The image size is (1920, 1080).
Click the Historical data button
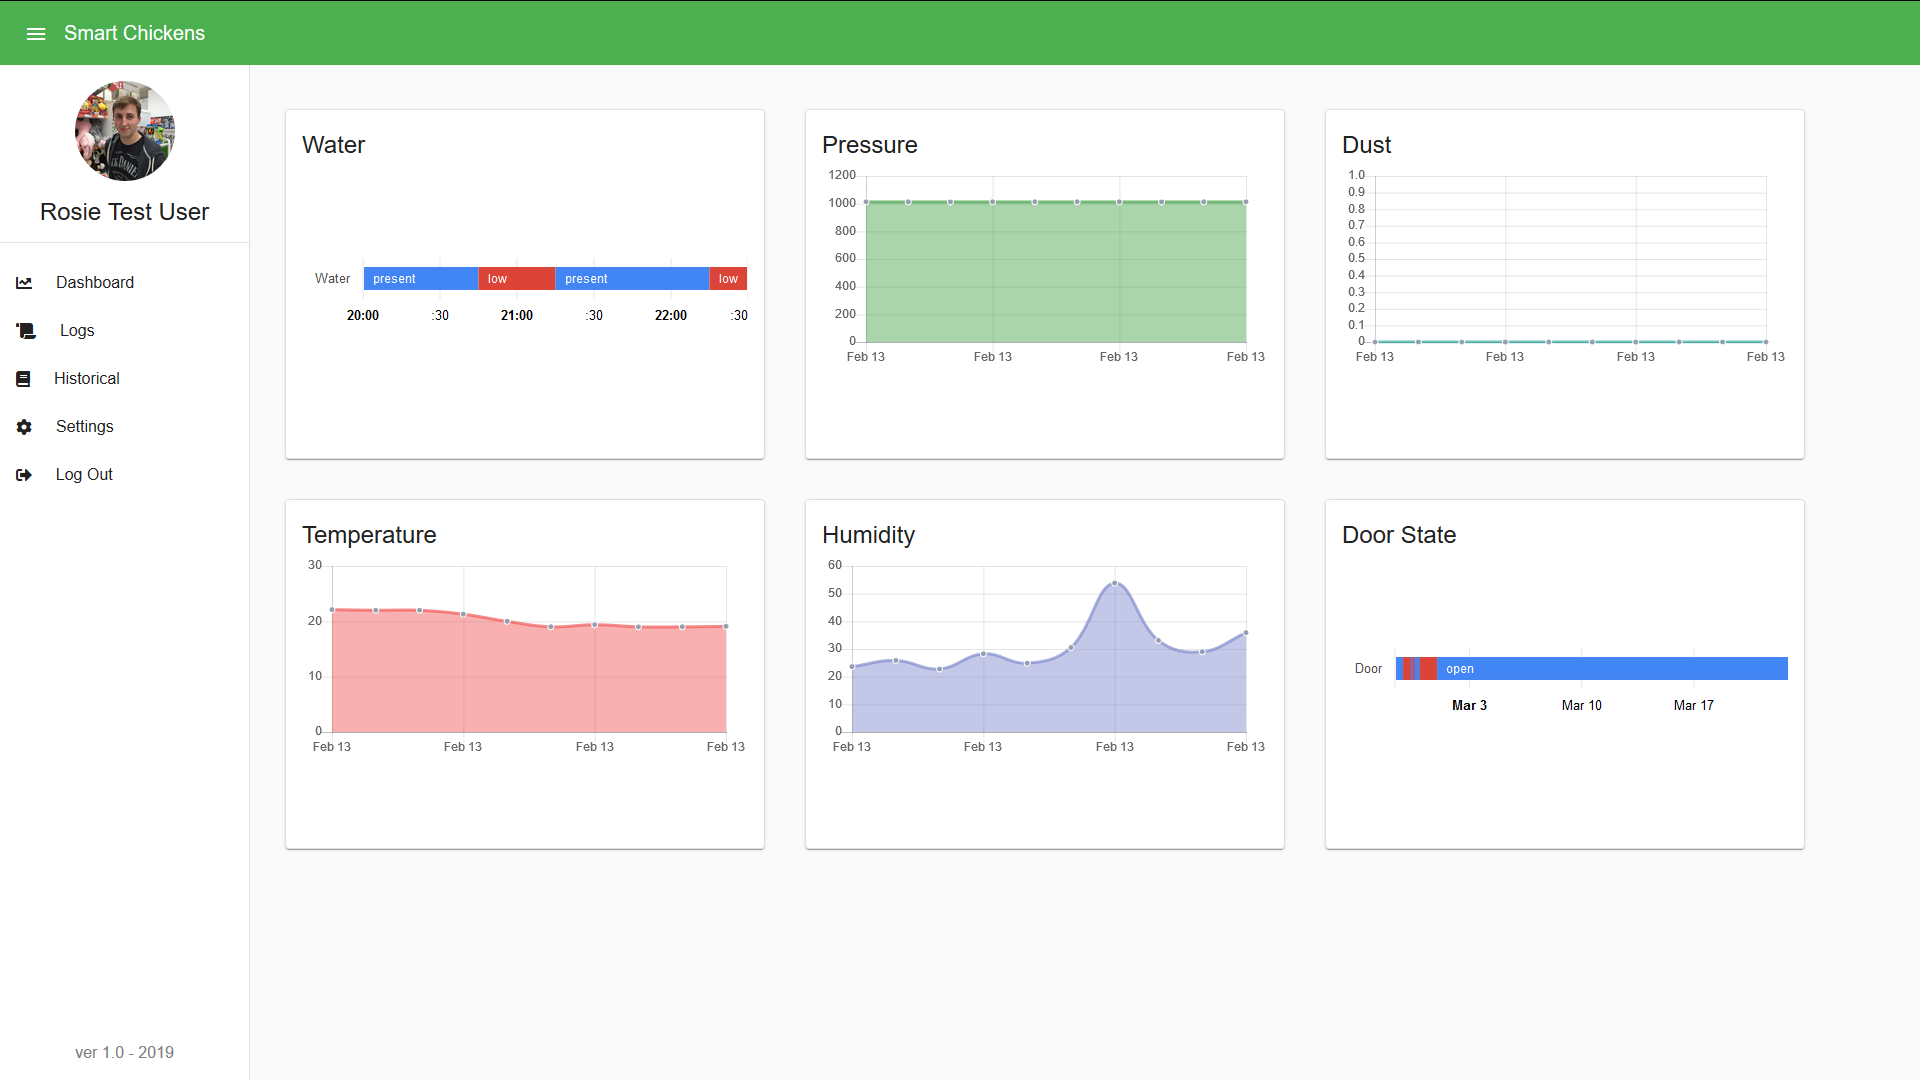pyautogui.click(x=86, y=378)
